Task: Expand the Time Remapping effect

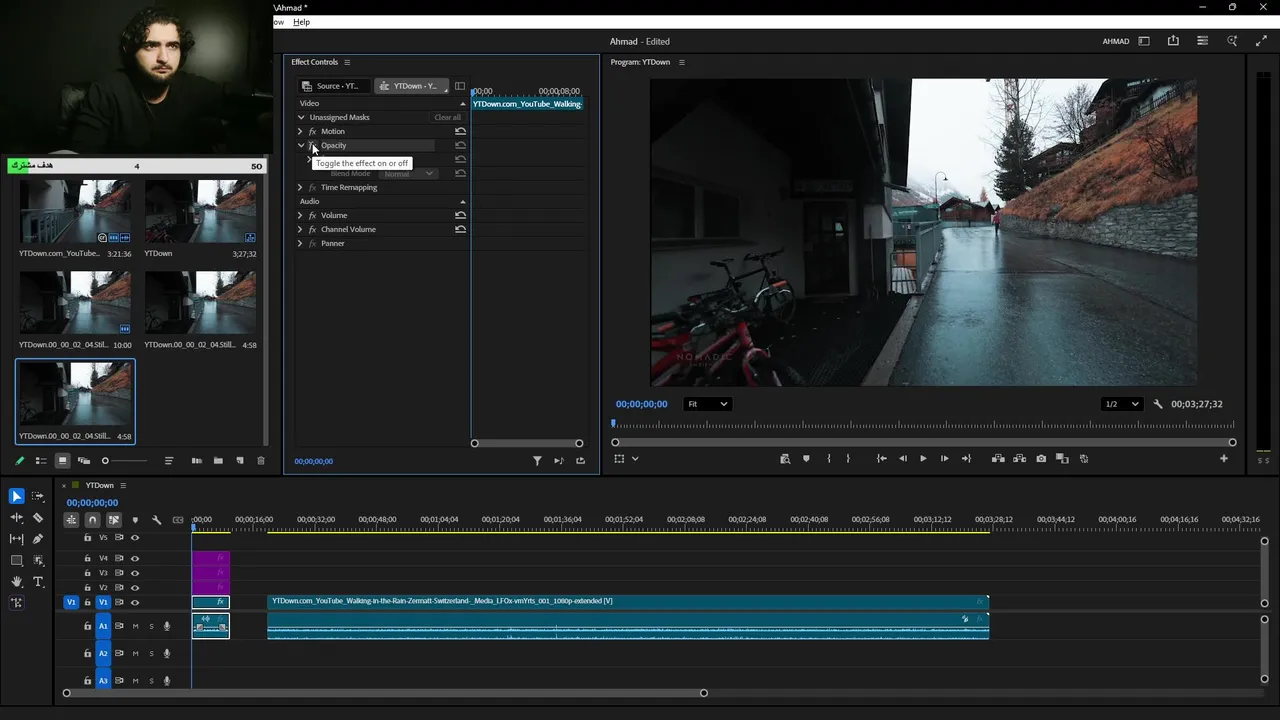Action: (300, 188)
